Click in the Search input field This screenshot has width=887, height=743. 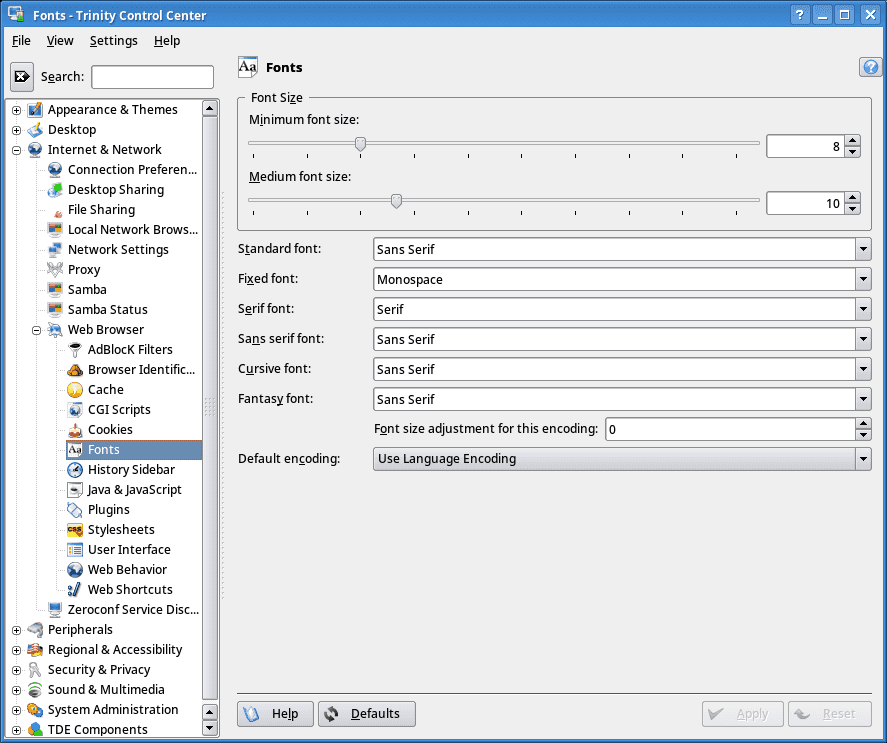[152, 77]
